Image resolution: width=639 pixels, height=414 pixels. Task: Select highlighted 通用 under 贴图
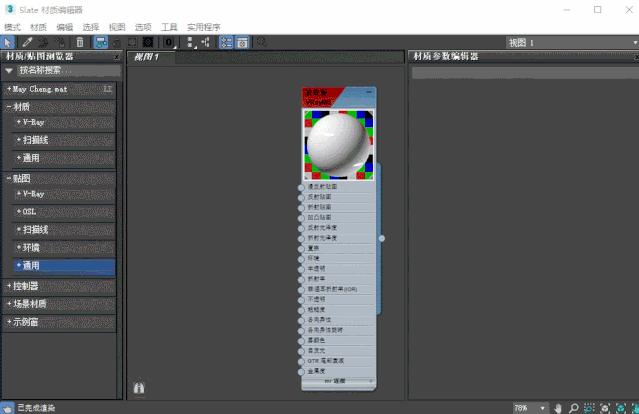pos(64,266)
